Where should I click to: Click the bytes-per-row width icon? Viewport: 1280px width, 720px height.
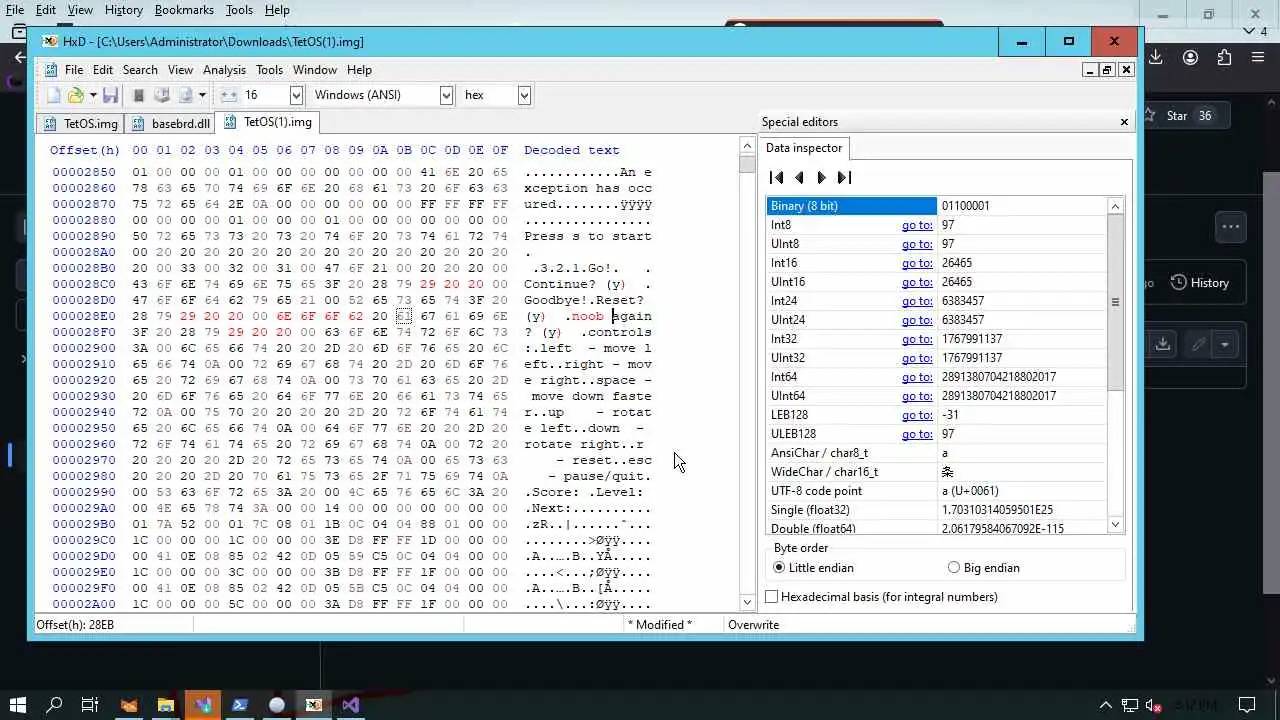pyautogui.click(x=229, y=95)
